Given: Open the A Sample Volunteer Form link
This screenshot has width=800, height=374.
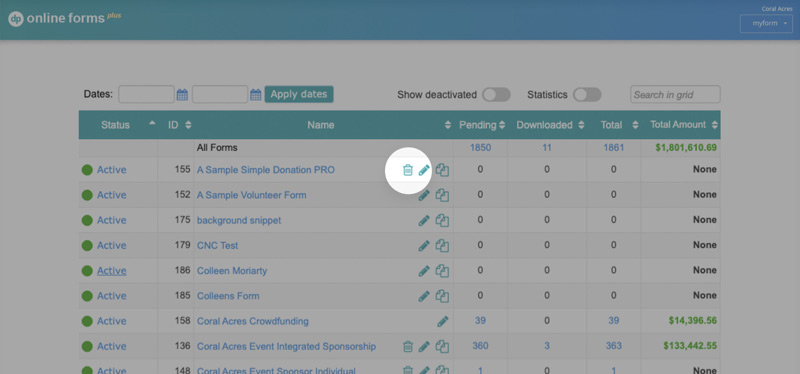Looking at the screenshot, I should [x=252, y=195].
